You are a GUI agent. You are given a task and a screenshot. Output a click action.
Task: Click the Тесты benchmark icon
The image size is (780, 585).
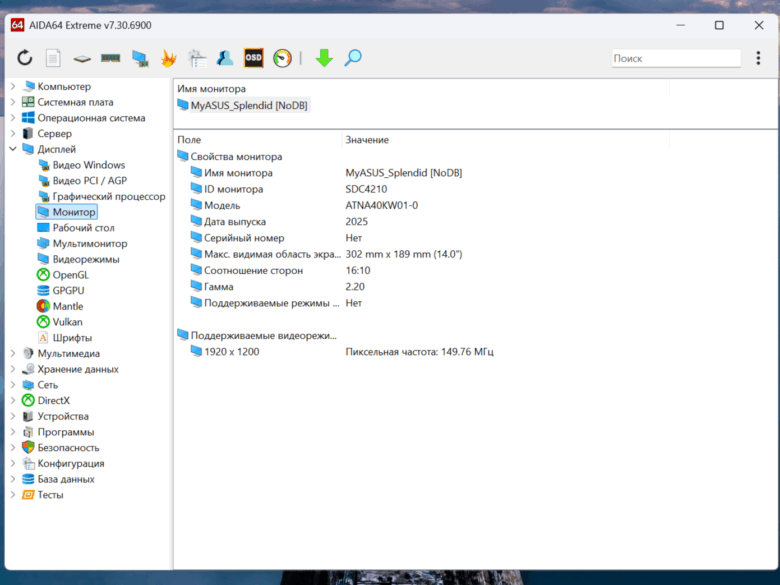coord(28,495)
